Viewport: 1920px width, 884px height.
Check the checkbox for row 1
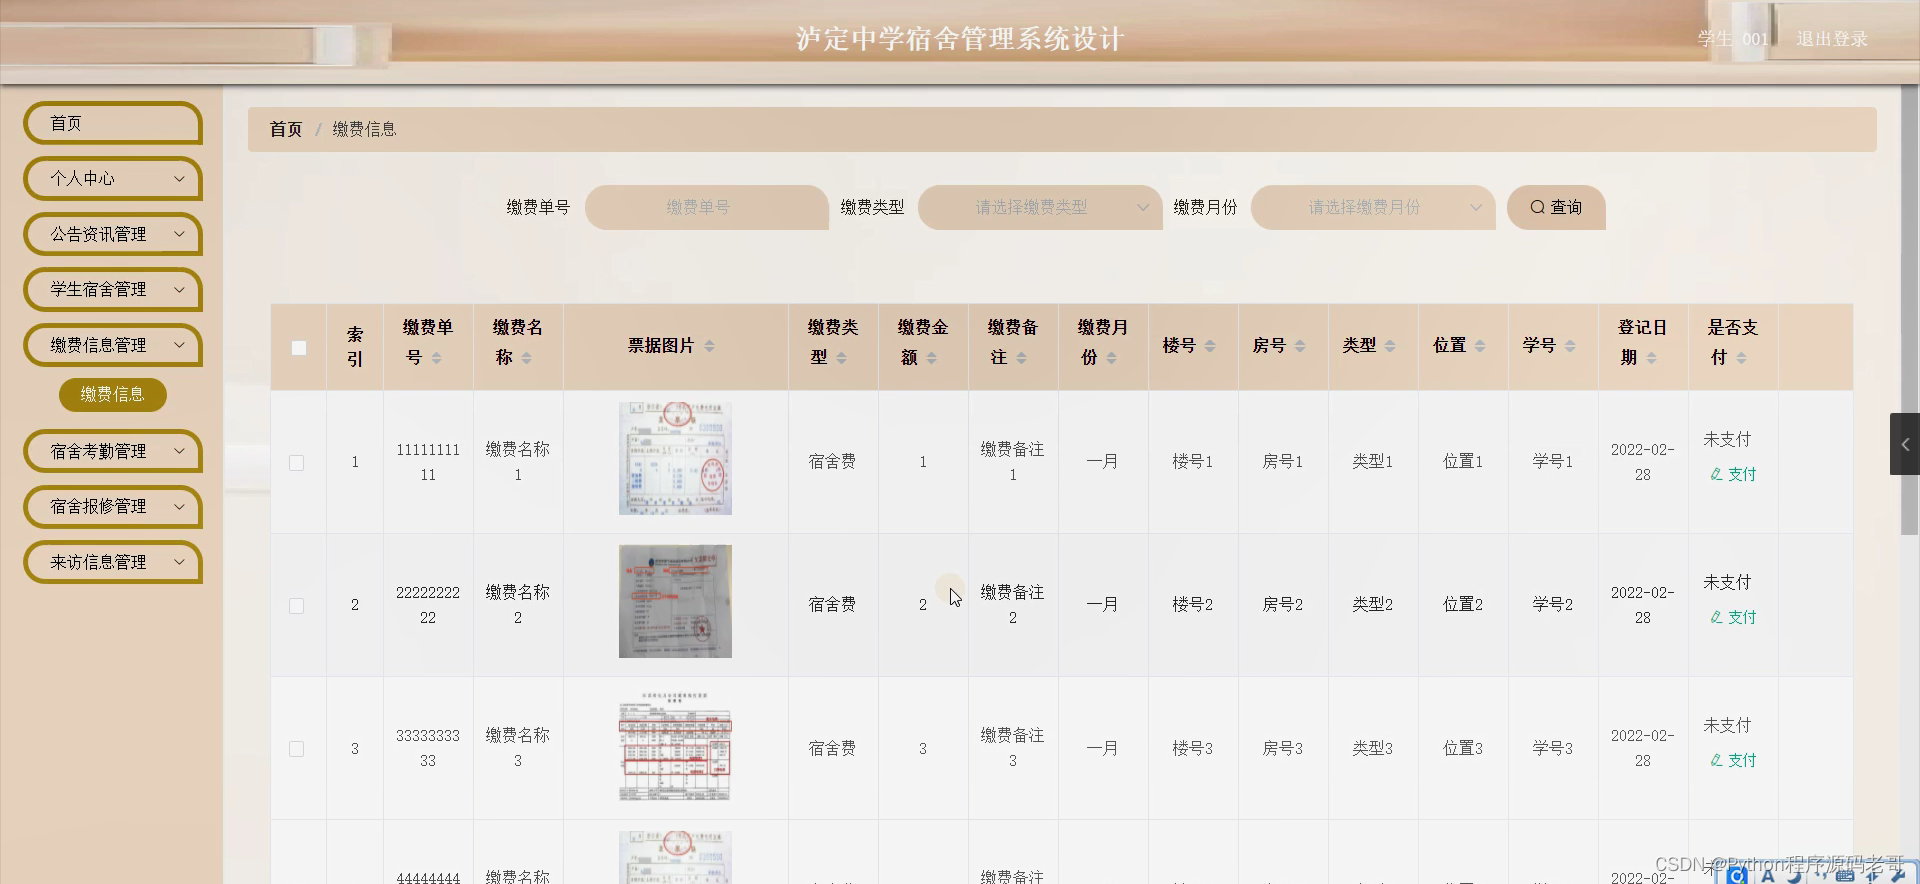pyautogui.click(x=297, y=463)
